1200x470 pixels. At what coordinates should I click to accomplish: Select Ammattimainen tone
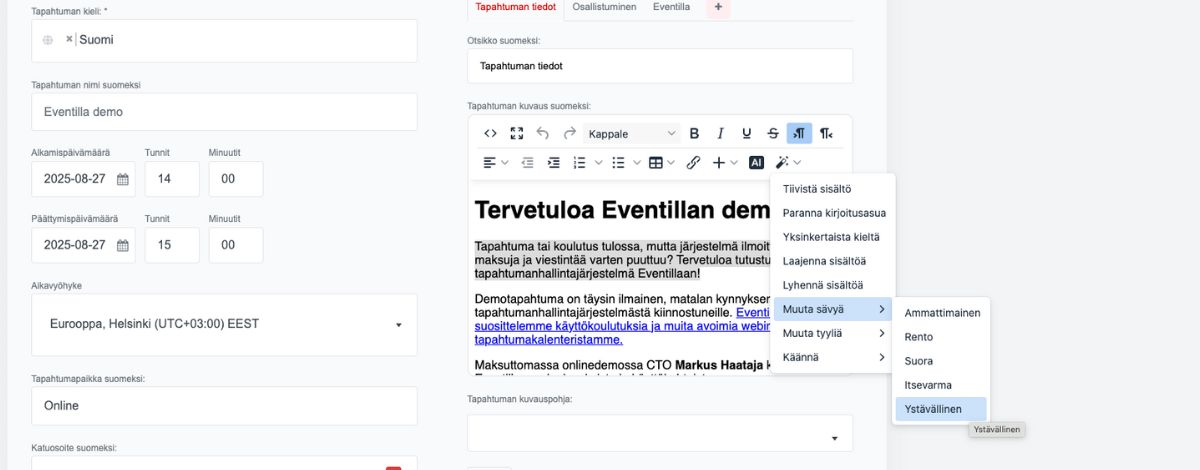coord(941,313)
